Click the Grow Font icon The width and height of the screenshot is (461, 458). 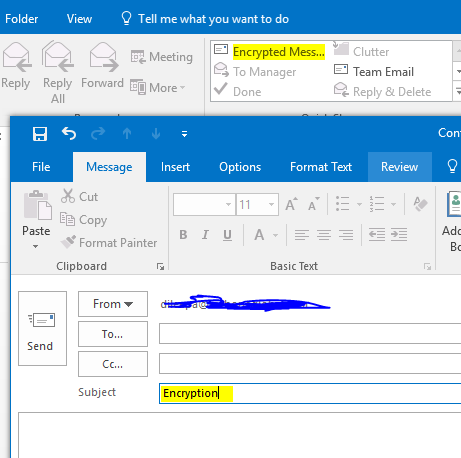(x=291, y=204)
